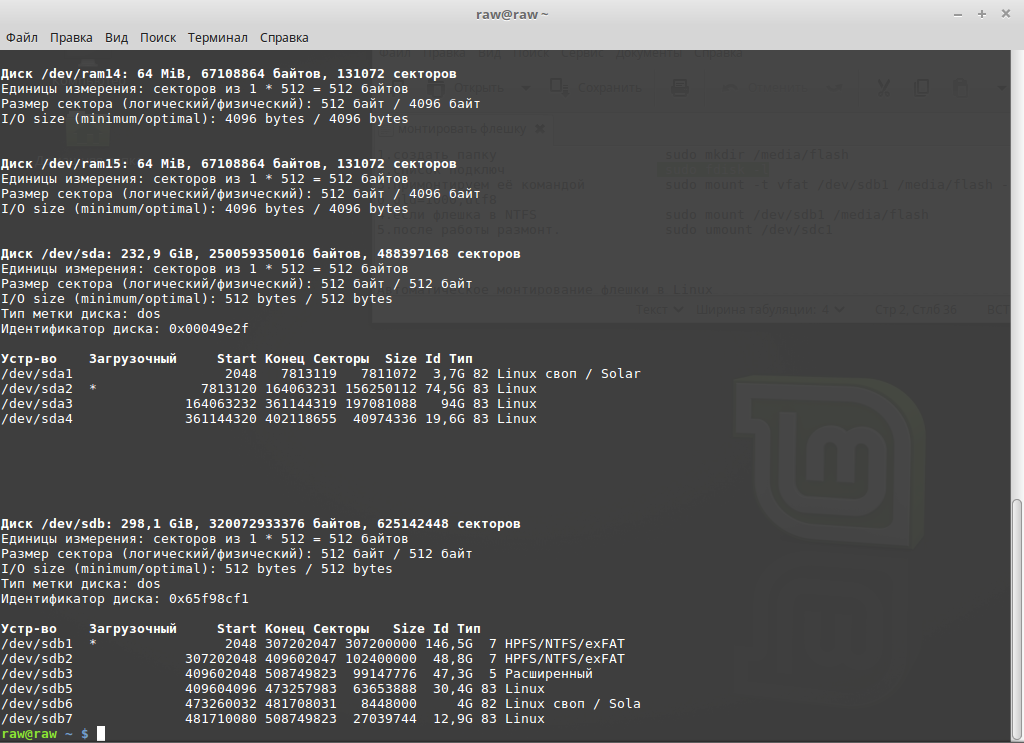Open the Файл menu
This screenshot has width=1024, height=743.
tap(22, 37)
